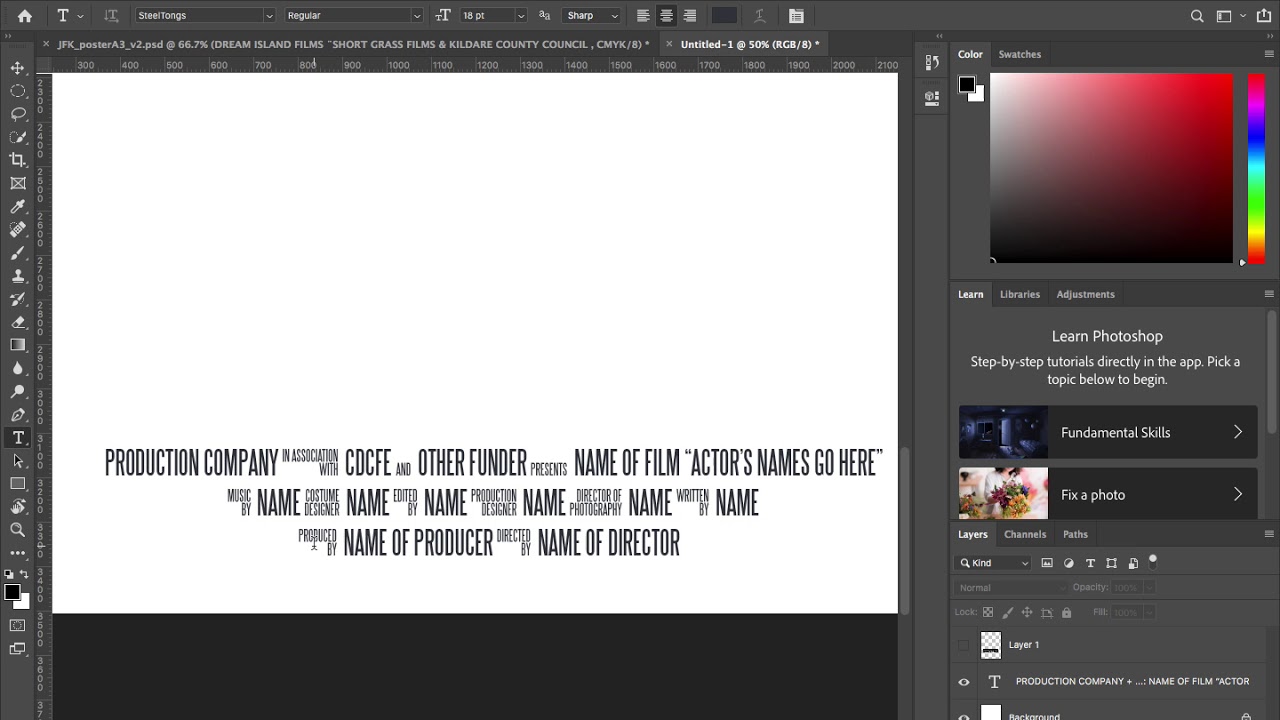Create warped text from options bar
Viewport: 1280px width, 720px height.
[x=760, y=16]
